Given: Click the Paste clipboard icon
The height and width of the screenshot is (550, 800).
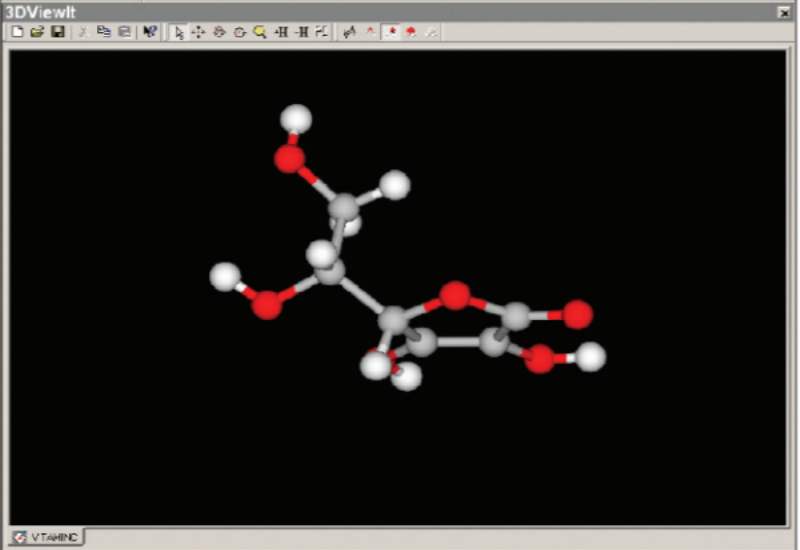Looking at the screenshot, I should click(x=124, y=32).
